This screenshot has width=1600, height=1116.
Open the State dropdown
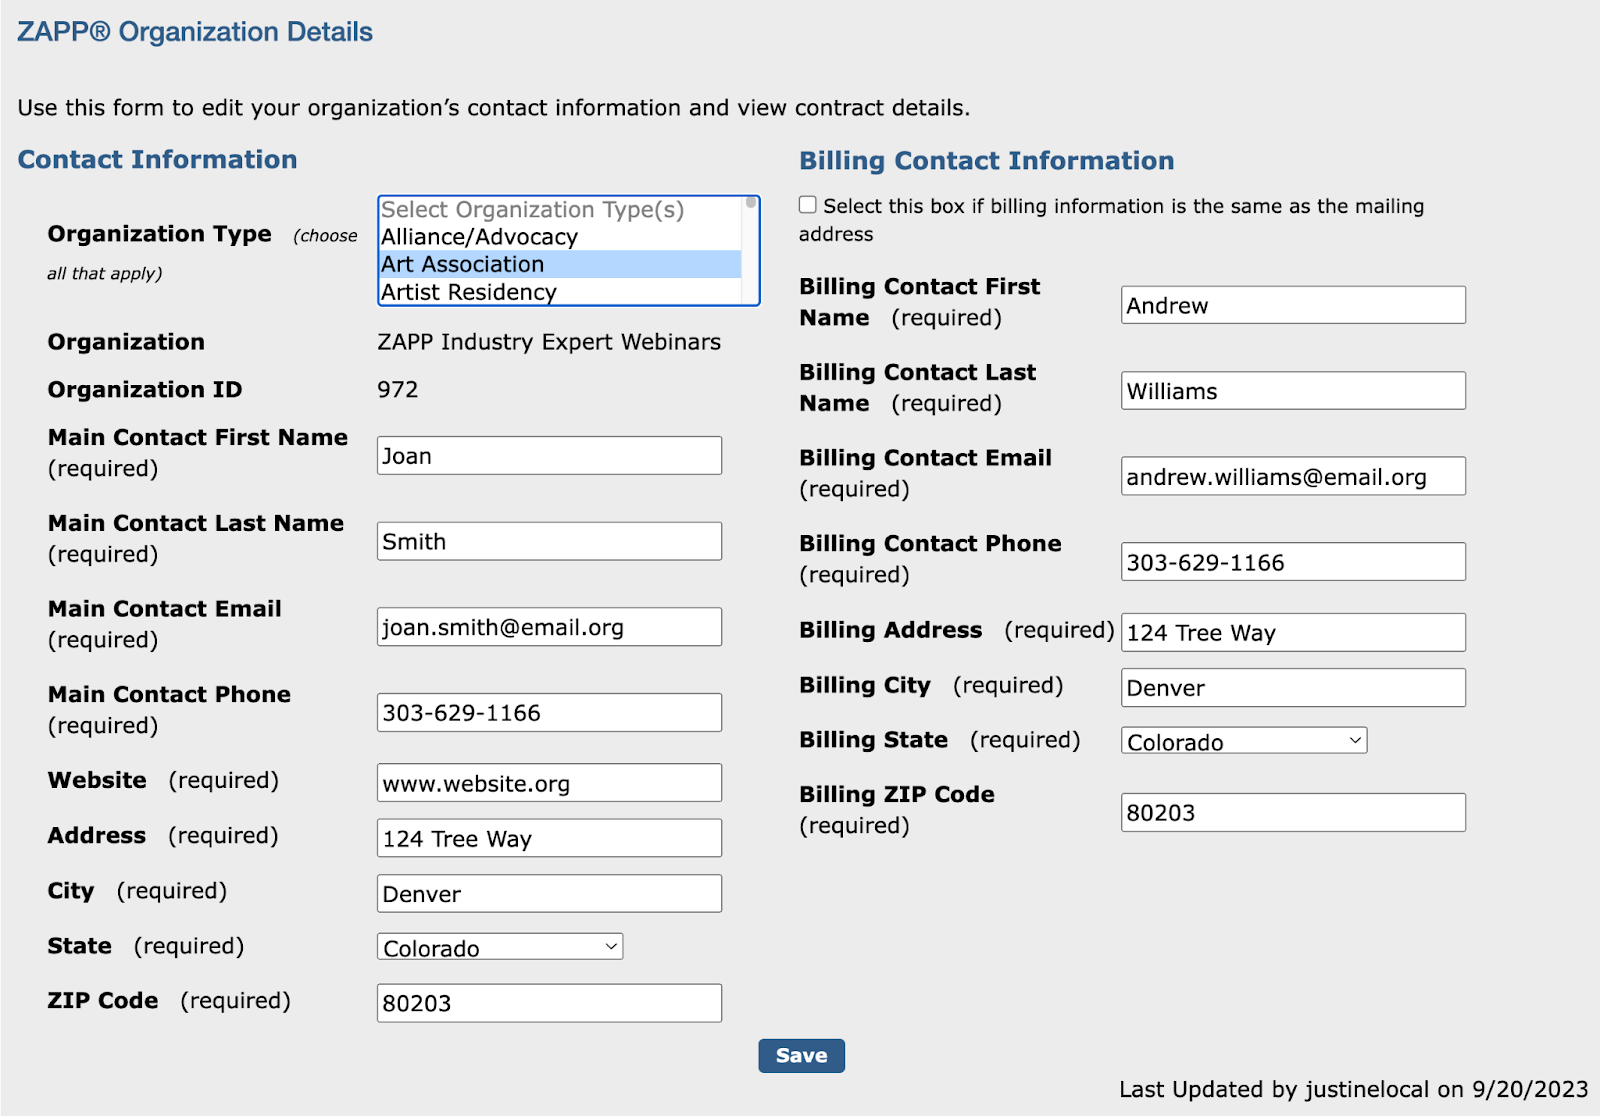[x=500, y=947]
